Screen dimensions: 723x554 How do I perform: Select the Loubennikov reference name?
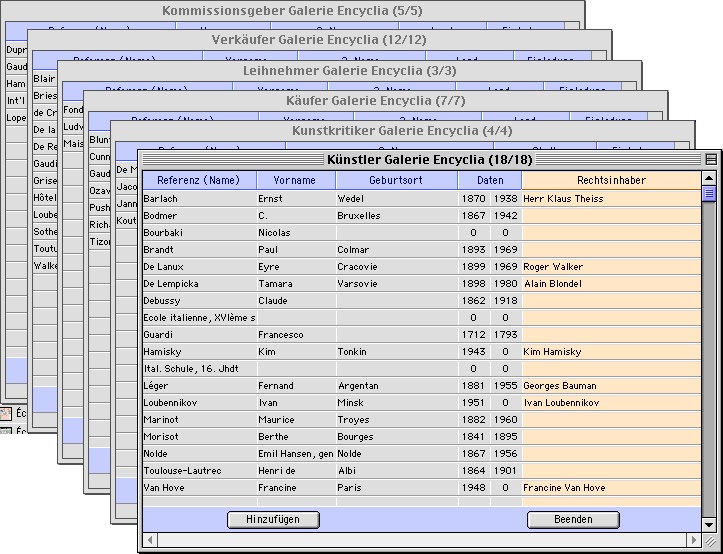[x=171, y=403]
